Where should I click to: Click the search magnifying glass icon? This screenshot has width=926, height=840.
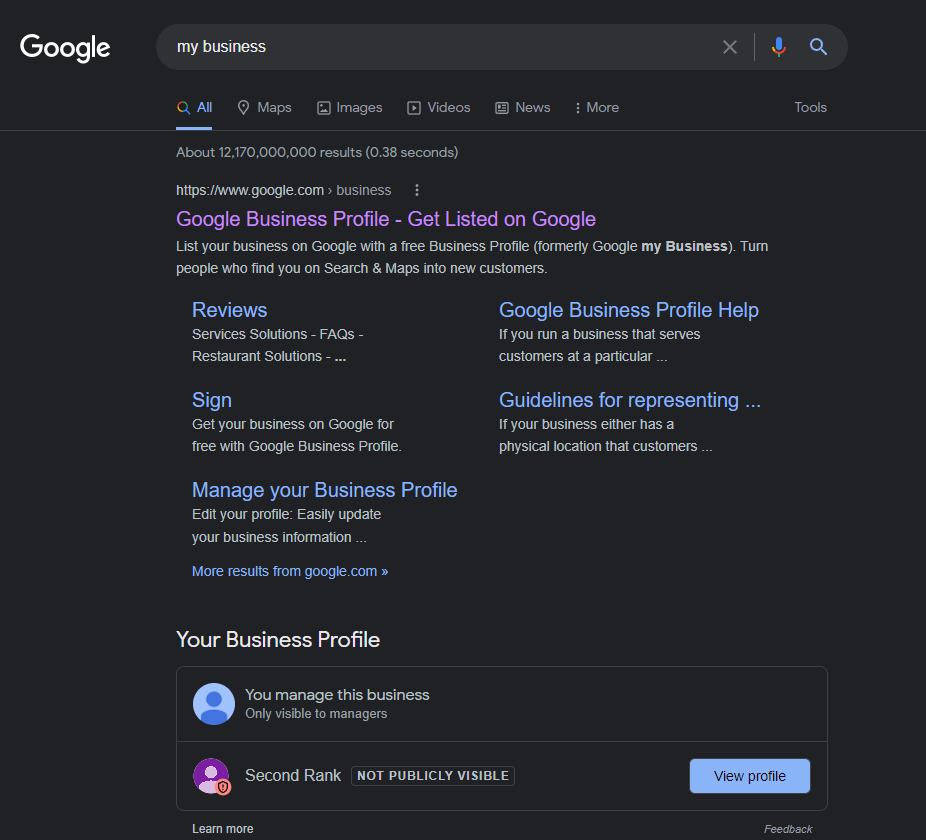click(x=818, y=46)
